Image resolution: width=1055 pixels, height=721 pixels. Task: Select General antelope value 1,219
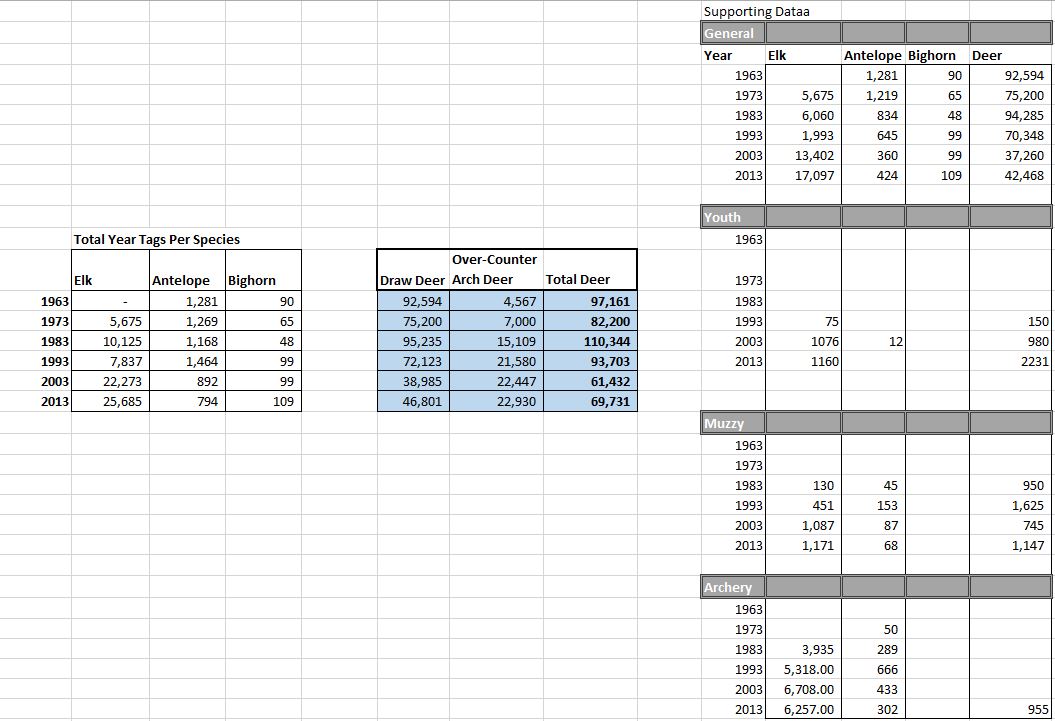(873, 96)
